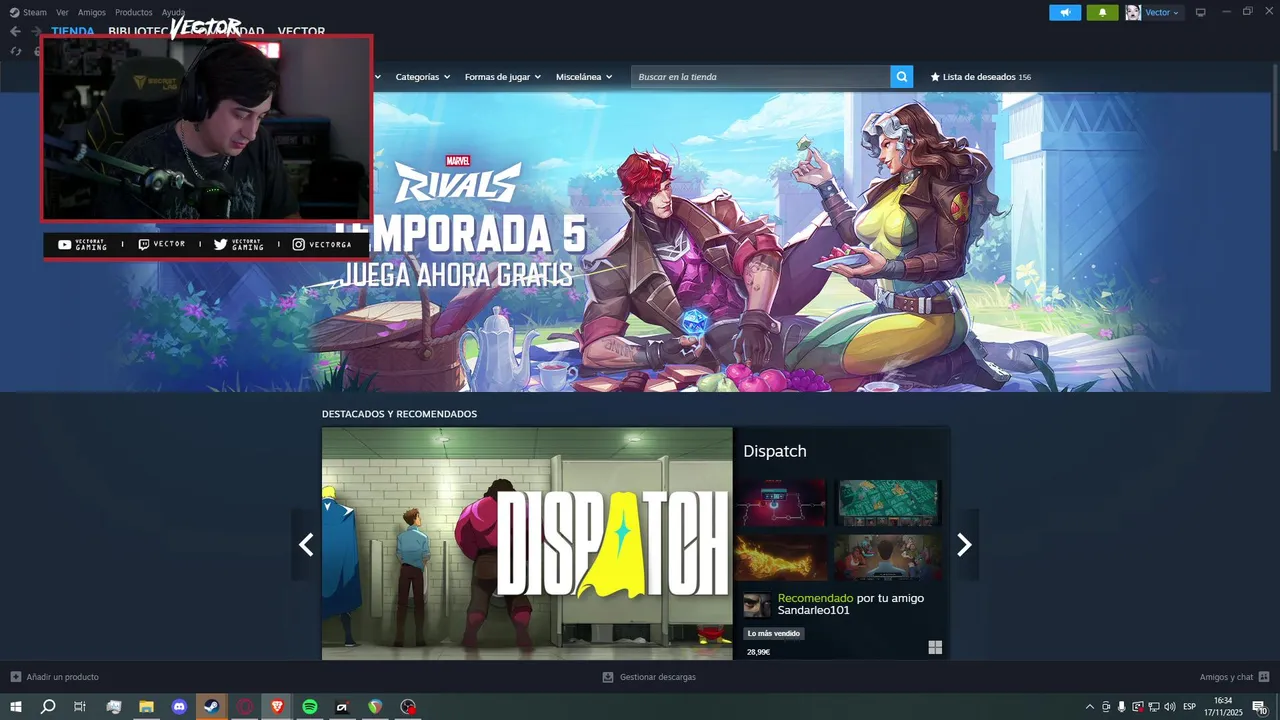The width and height of the screenshot is (1280, 720).
Task: Click the Vector profile avatar
Action: click(x=1133, y=13)
